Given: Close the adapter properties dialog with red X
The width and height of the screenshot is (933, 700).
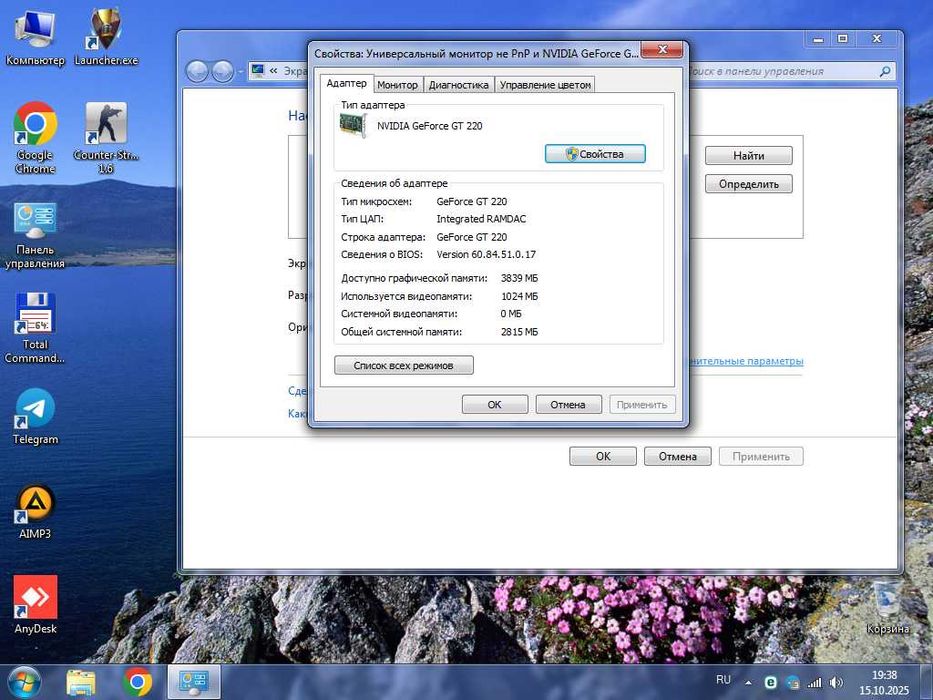Looking at the screenshot, I should pyautogui.click(x=662, y=49).
